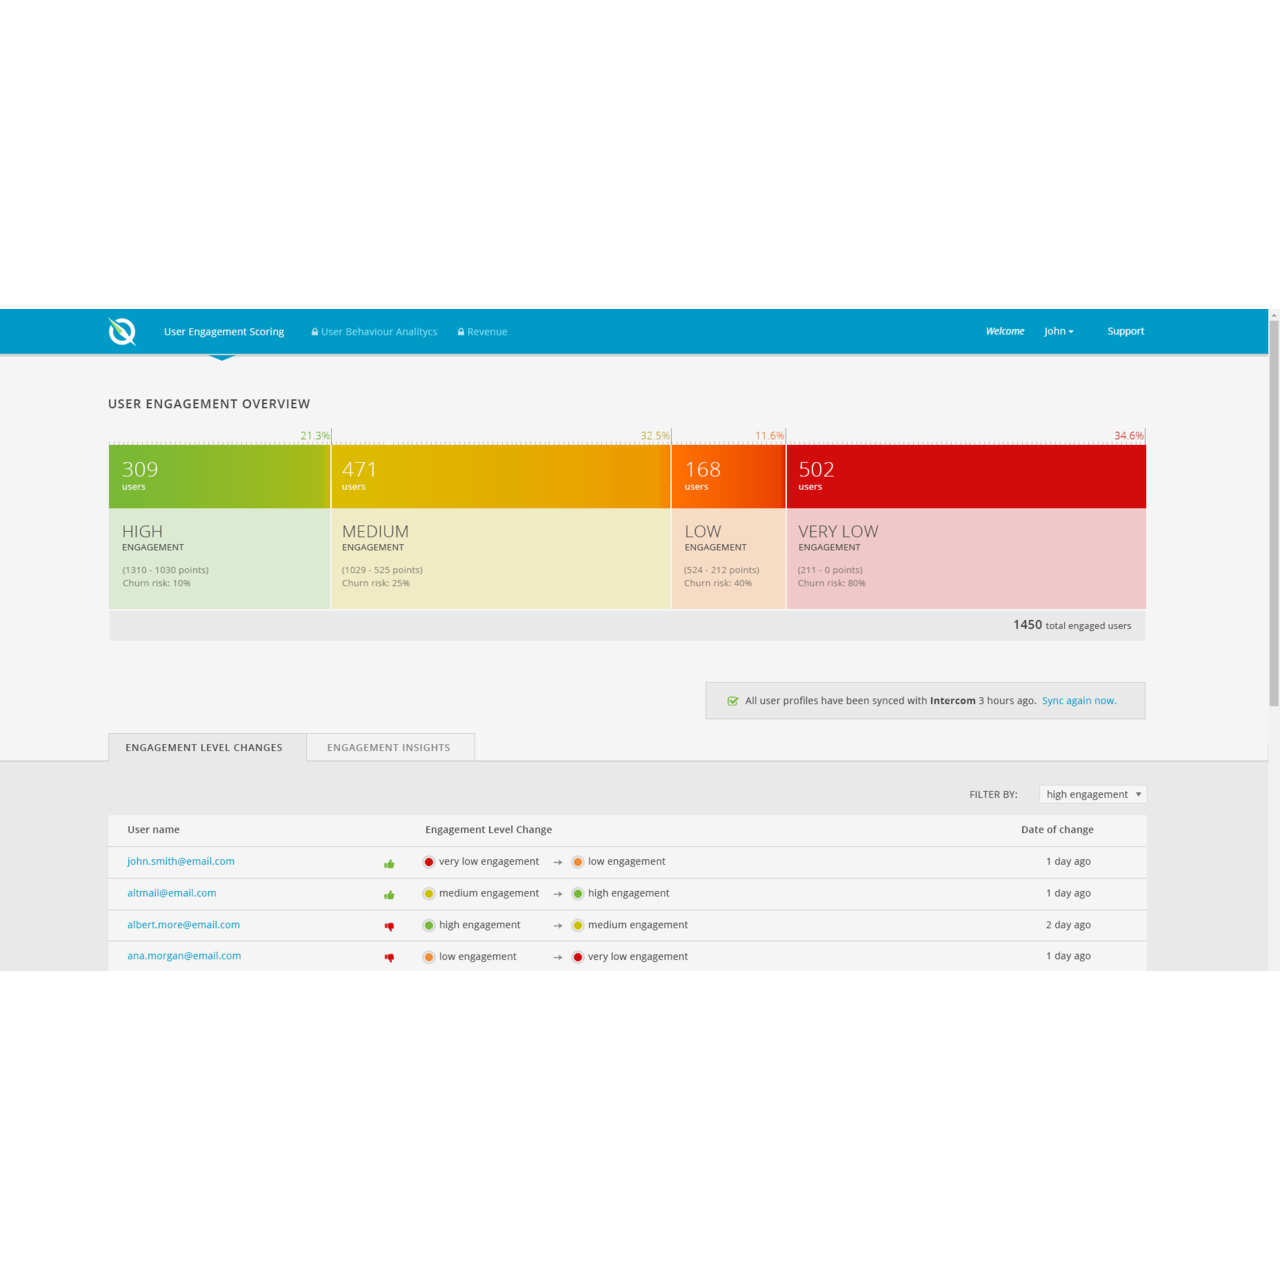This screenshot has width=1280, height=1280.
Task: Click the green sync checkmark icon
Action: pos(733,701)
